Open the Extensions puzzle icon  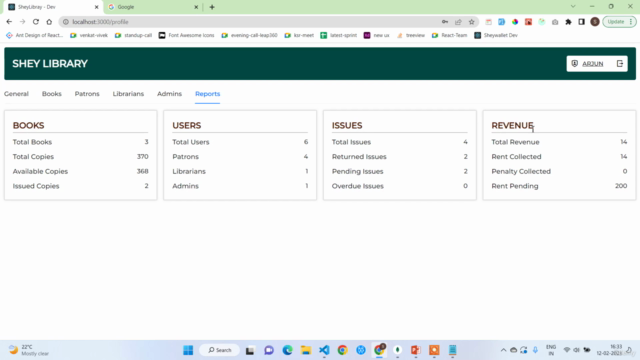click(x=568, y=22)
